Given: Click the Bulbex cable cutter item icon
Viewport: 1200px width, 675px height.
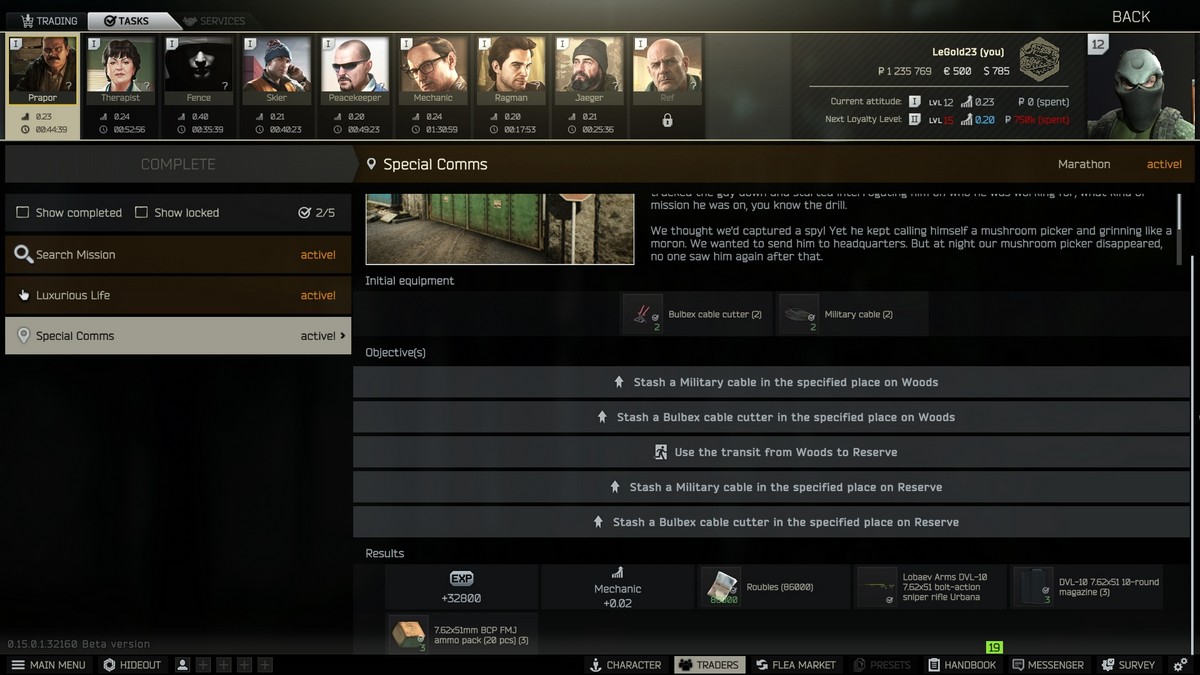Looking at the screenshot, I should pyautogui.click(x=642, y=314).
